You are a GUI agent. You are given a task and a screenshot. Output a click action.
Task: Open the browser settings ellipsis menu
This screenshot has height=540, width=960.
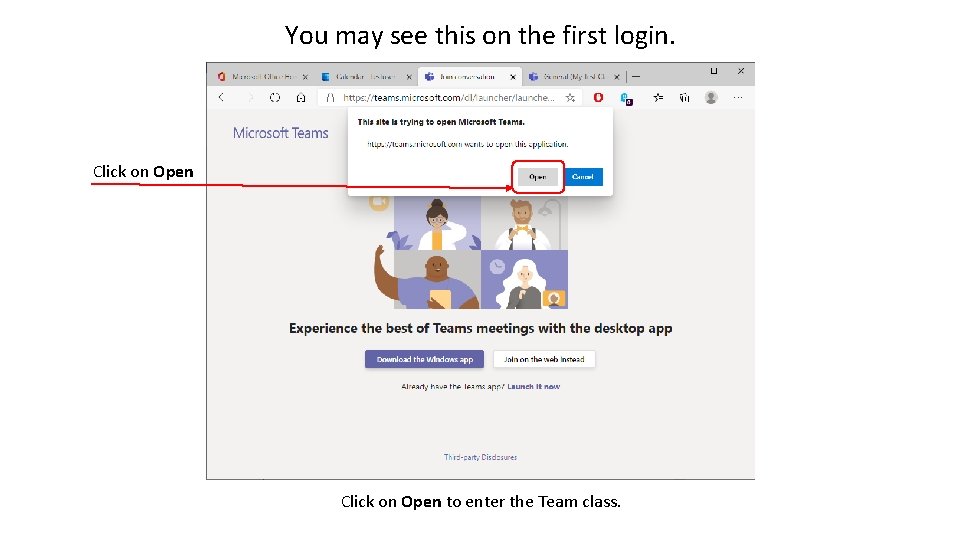738,97
